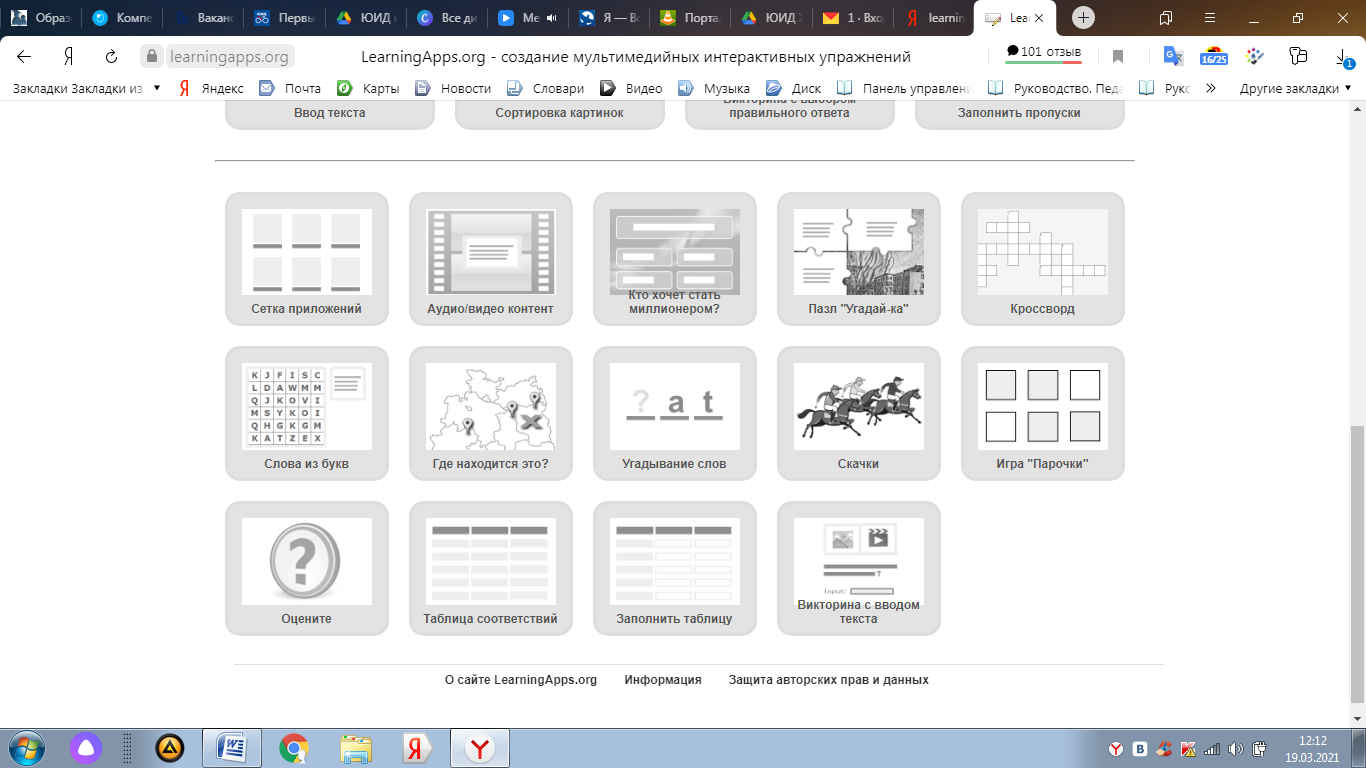
Task: Expand hidden bookmarks with the chevron
Action: [x=1211, y=88]
